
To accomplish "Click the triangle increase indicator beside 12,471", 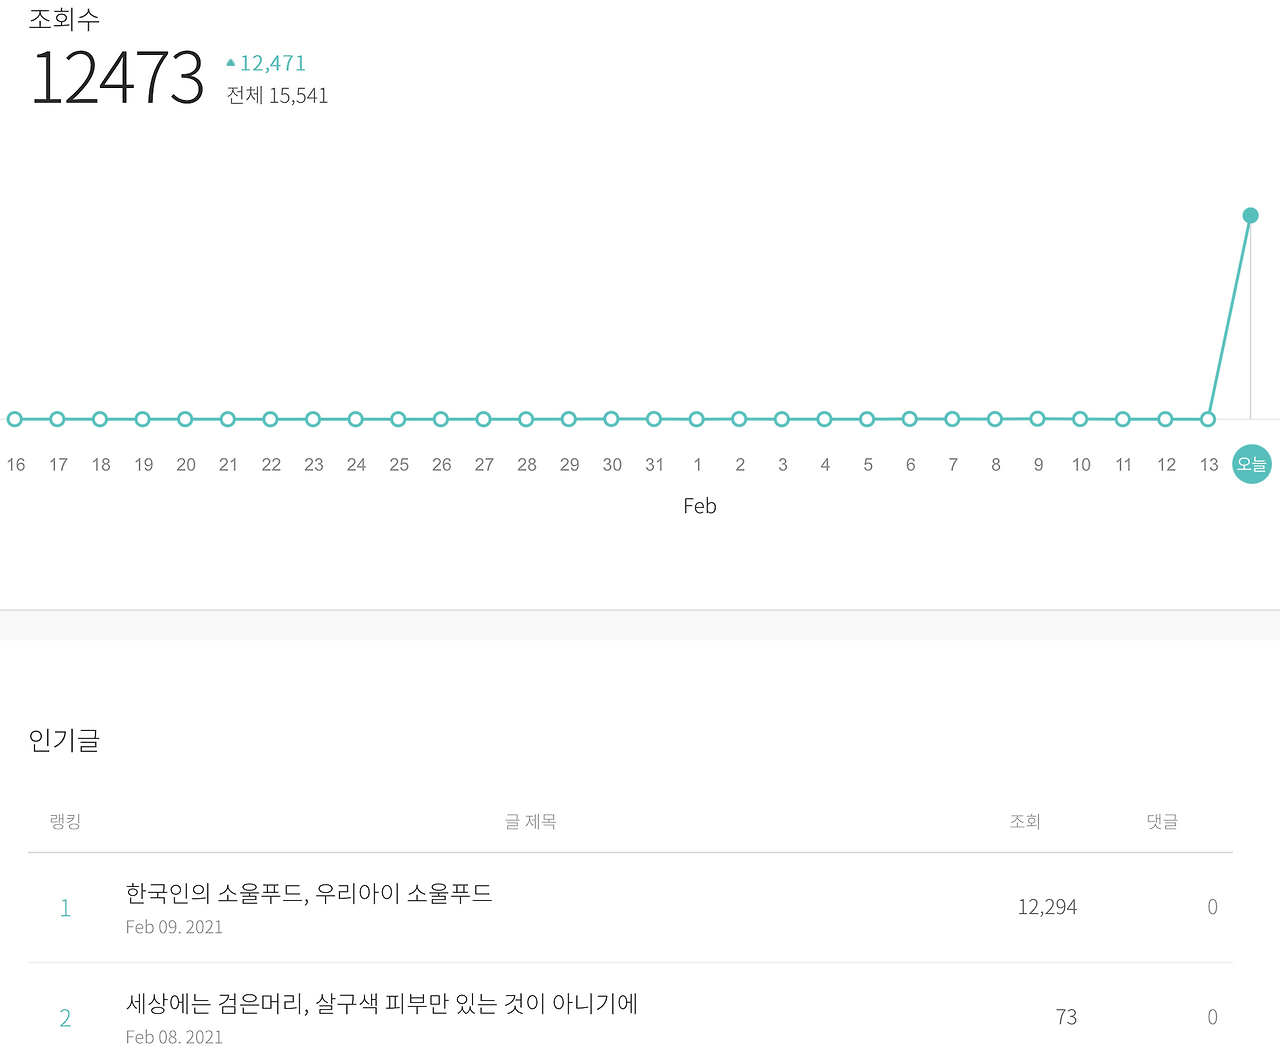I will [231, 62].
